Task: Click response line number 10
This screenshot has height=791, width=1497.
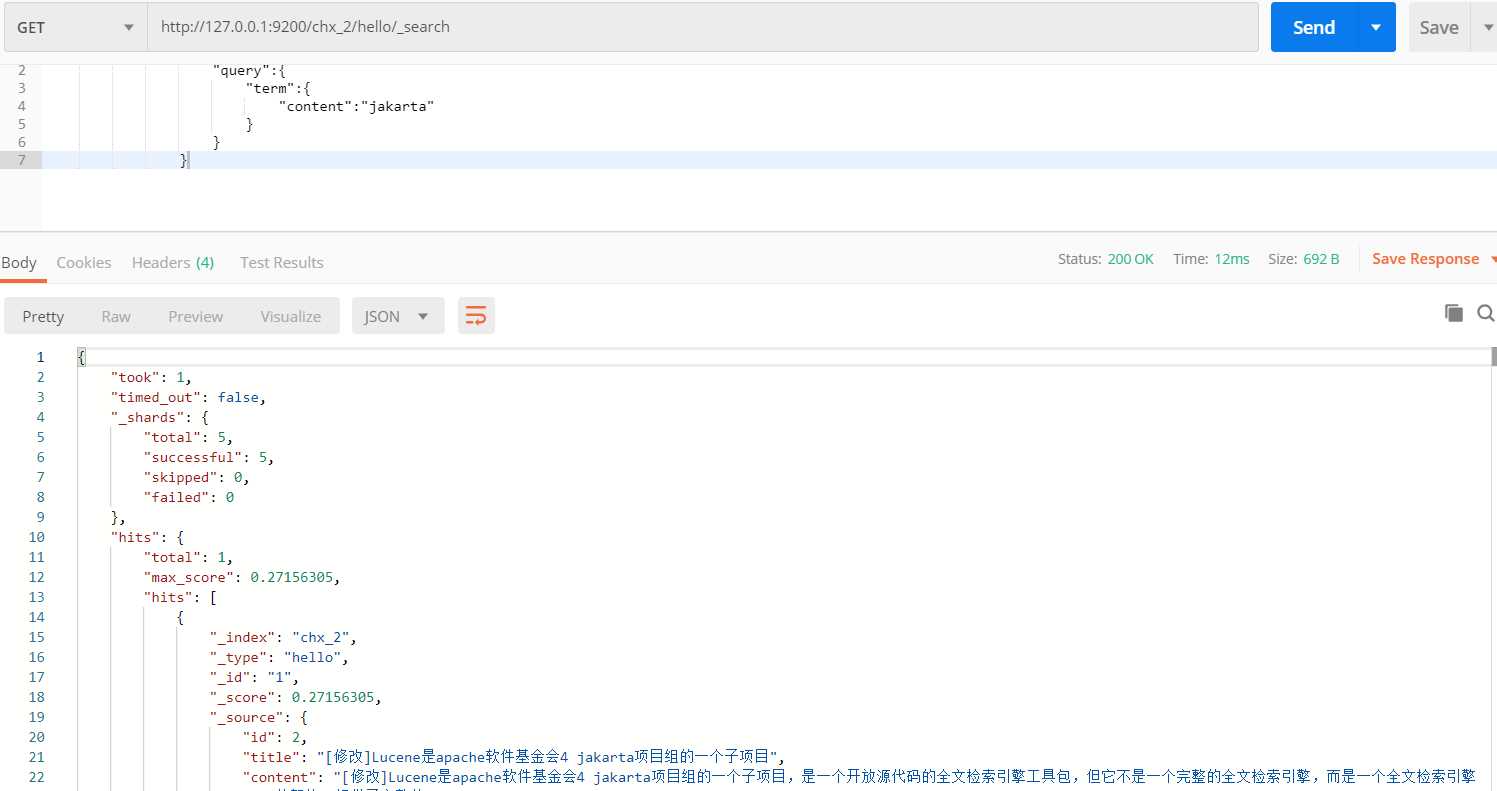Action: pos(37,537)
